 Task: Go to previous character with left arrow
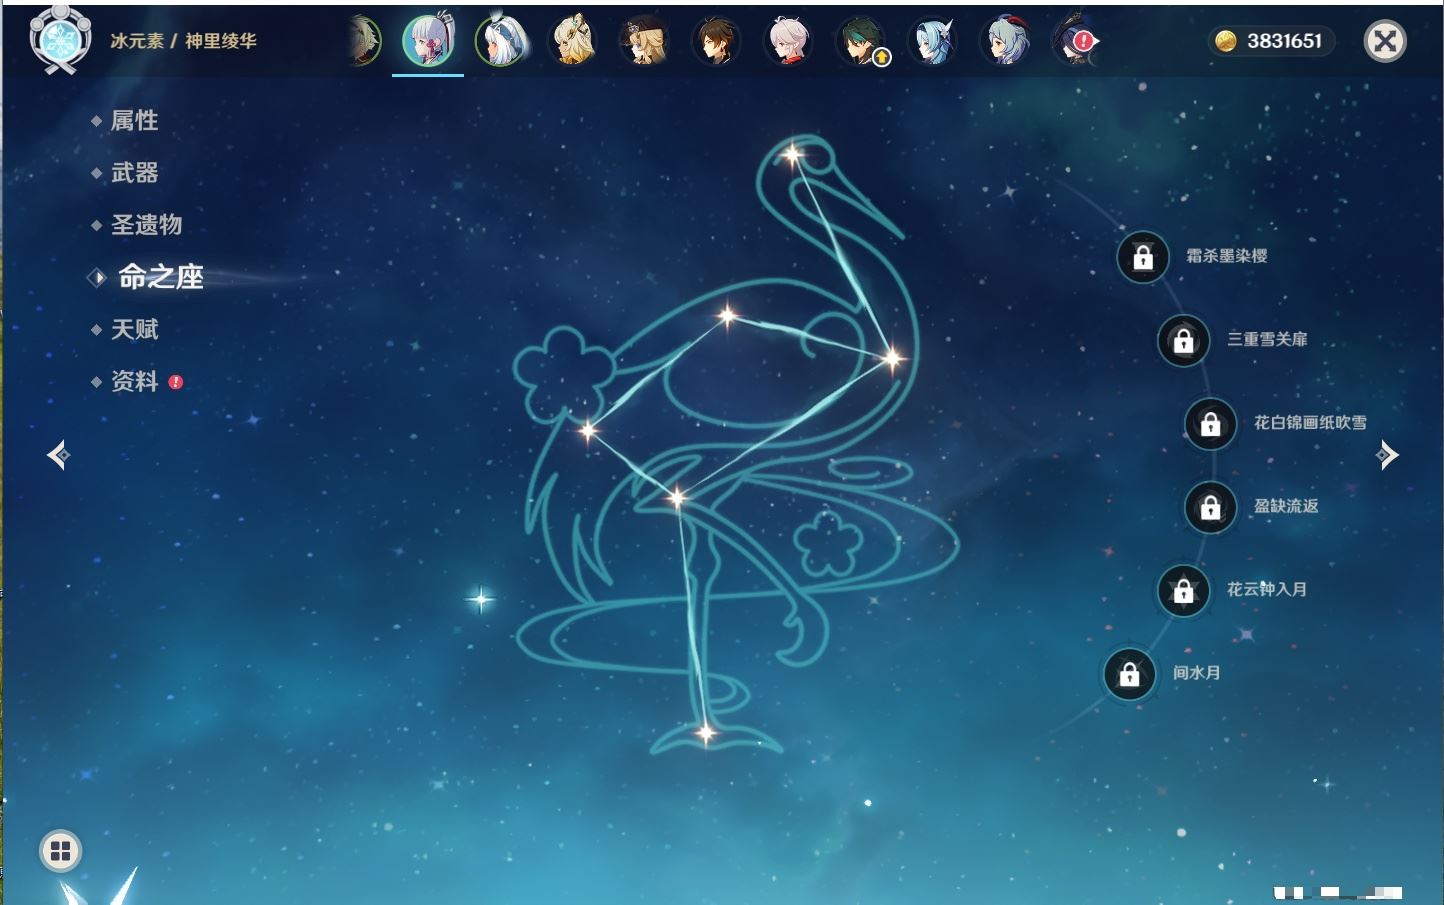pos(58,455)
